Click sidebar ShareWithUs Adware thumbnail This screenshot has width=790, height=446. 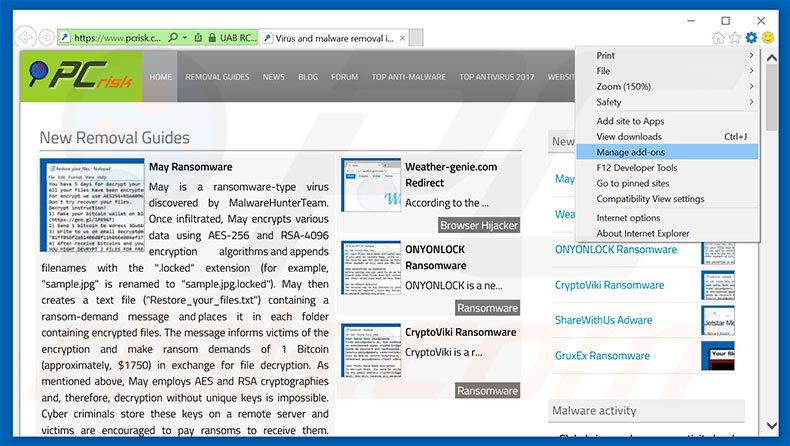click(718, 321)
